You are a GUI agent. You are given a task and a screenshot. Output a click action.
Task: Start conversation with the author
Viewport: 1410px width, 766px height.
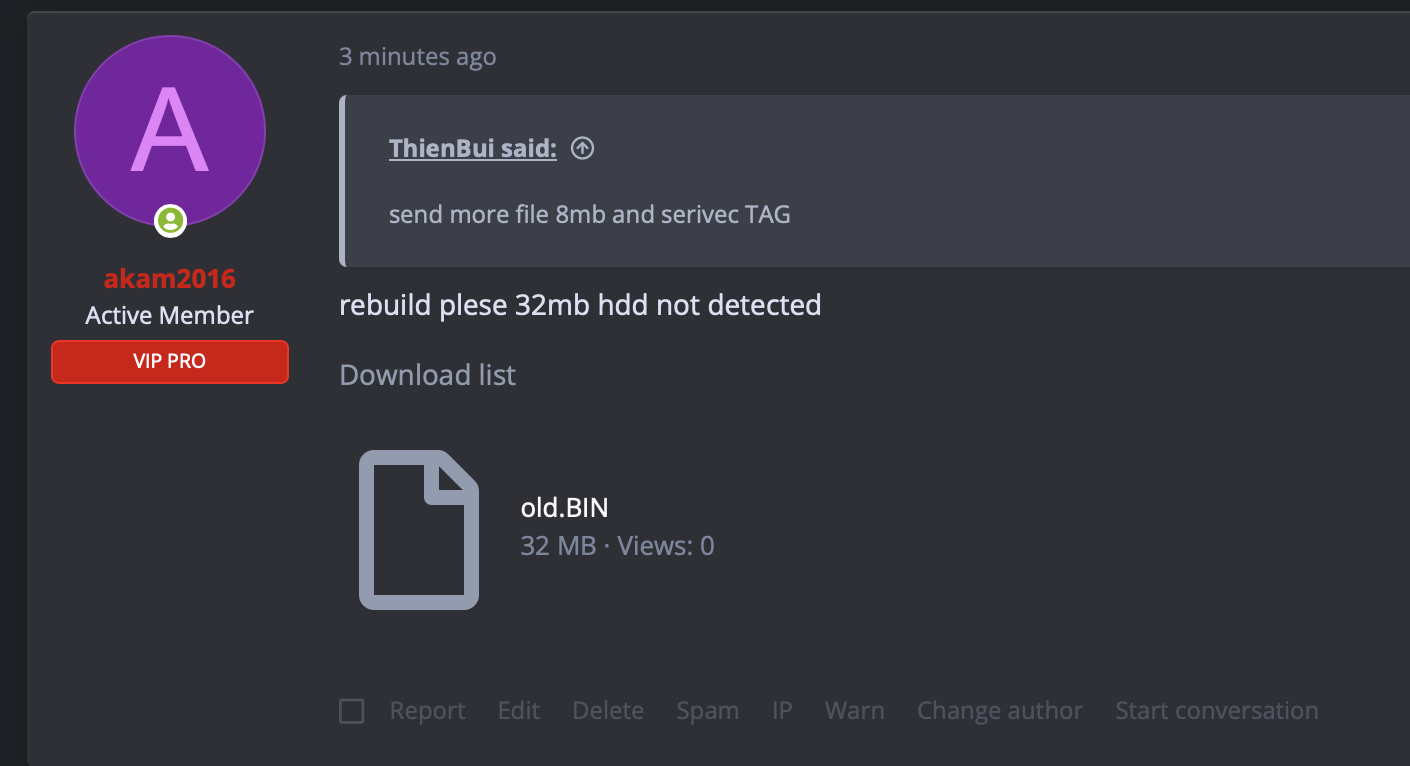point(1216,711)
